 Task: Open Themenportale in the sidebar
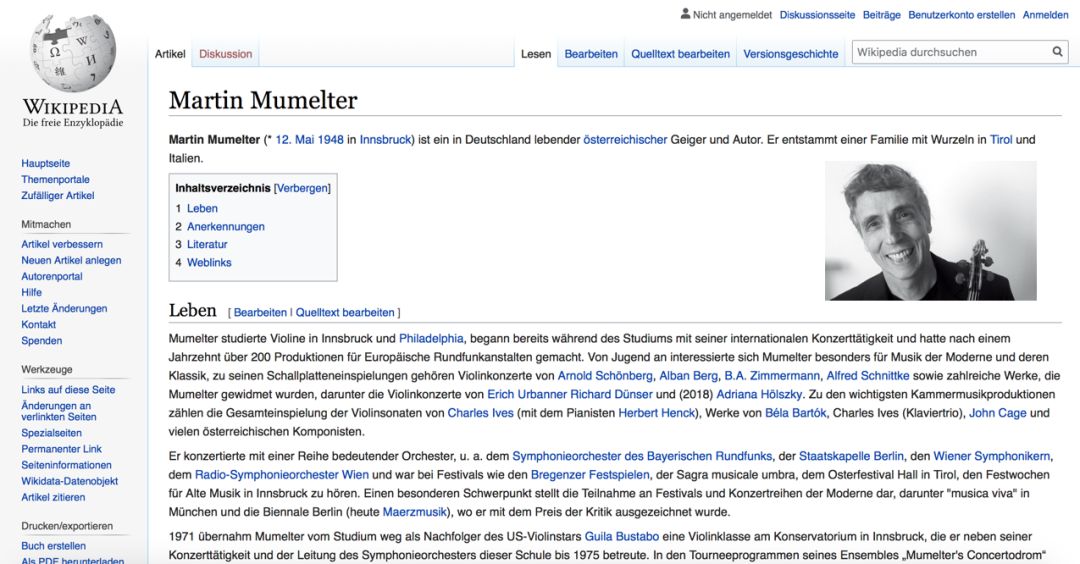55,179
